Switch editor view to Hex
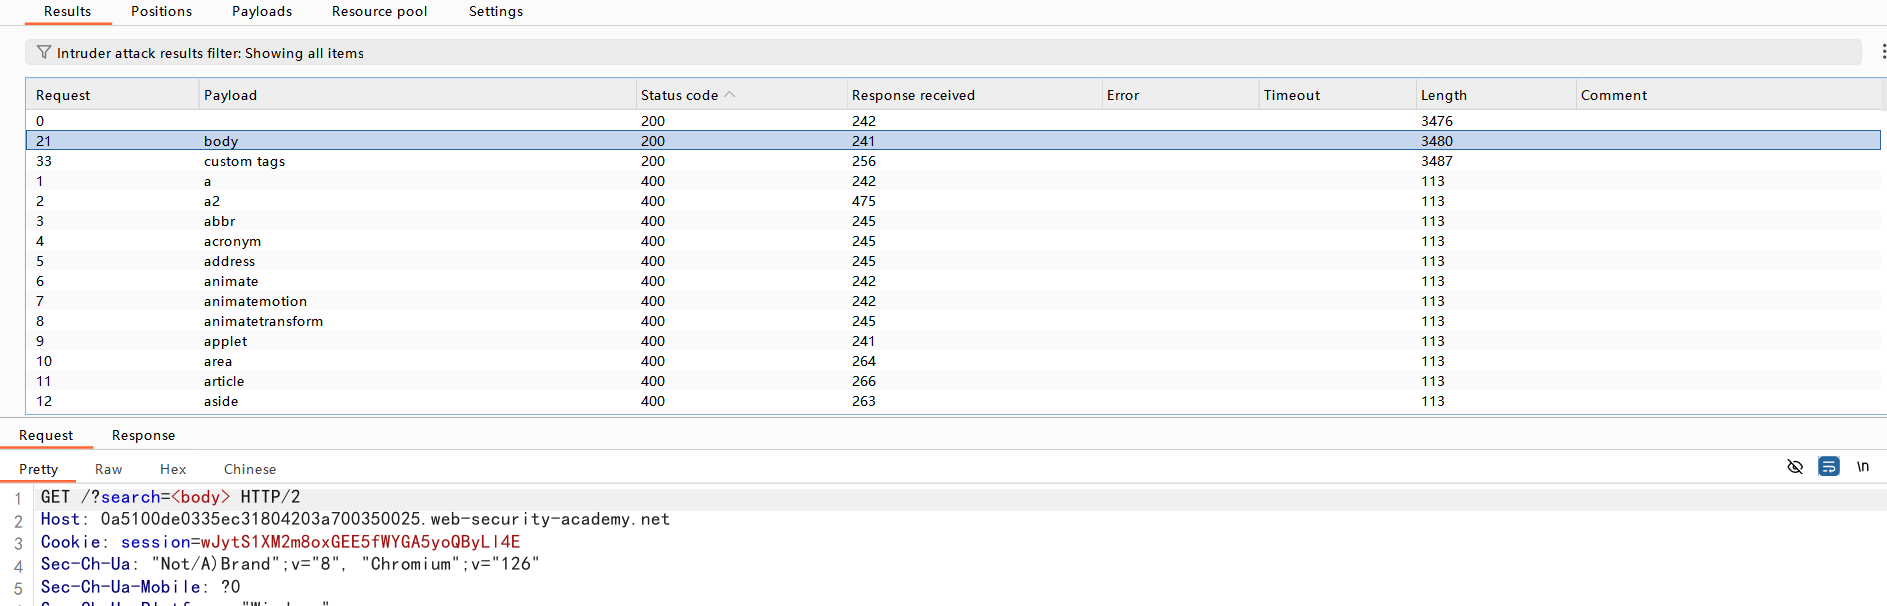The width and height of the screenshot is (1887, 606). point(173,469)
